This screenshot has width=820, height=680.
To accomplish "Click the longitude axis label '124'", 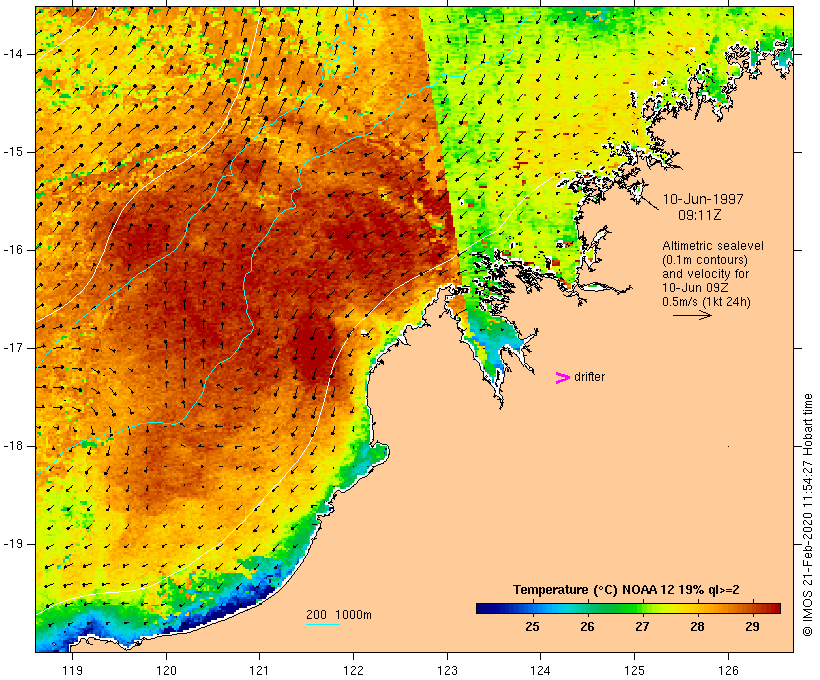I will (x=540, y=670).
